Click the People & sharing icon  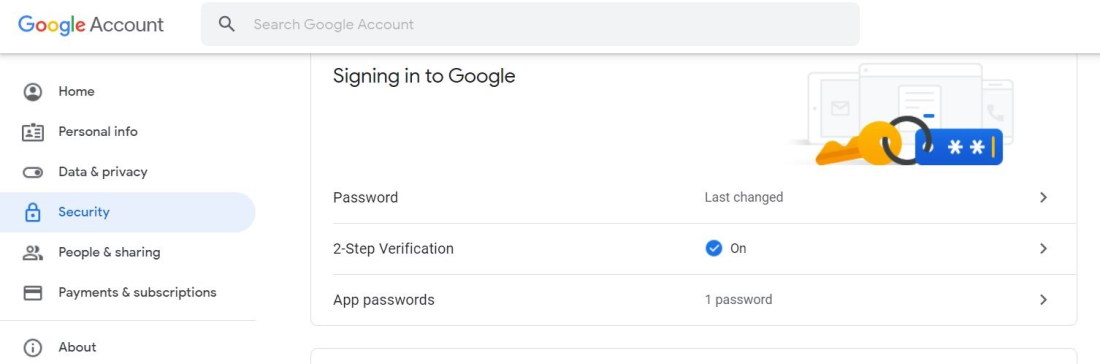33,252
